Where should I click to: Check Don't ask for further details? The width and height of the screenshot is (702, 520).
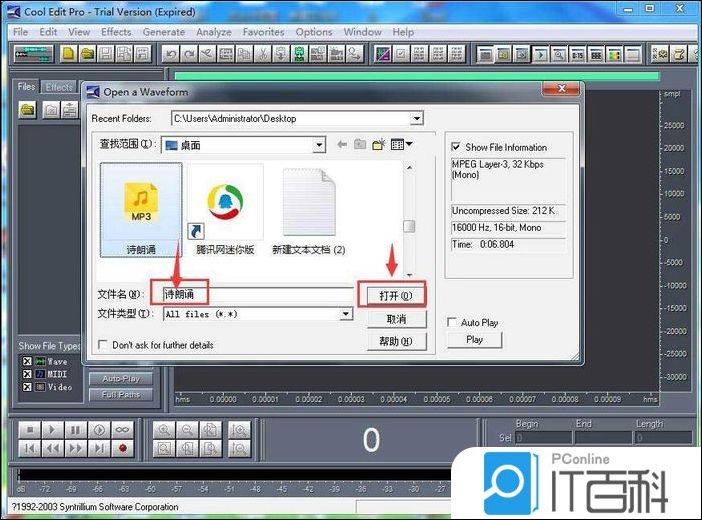[x=103, y=345]
